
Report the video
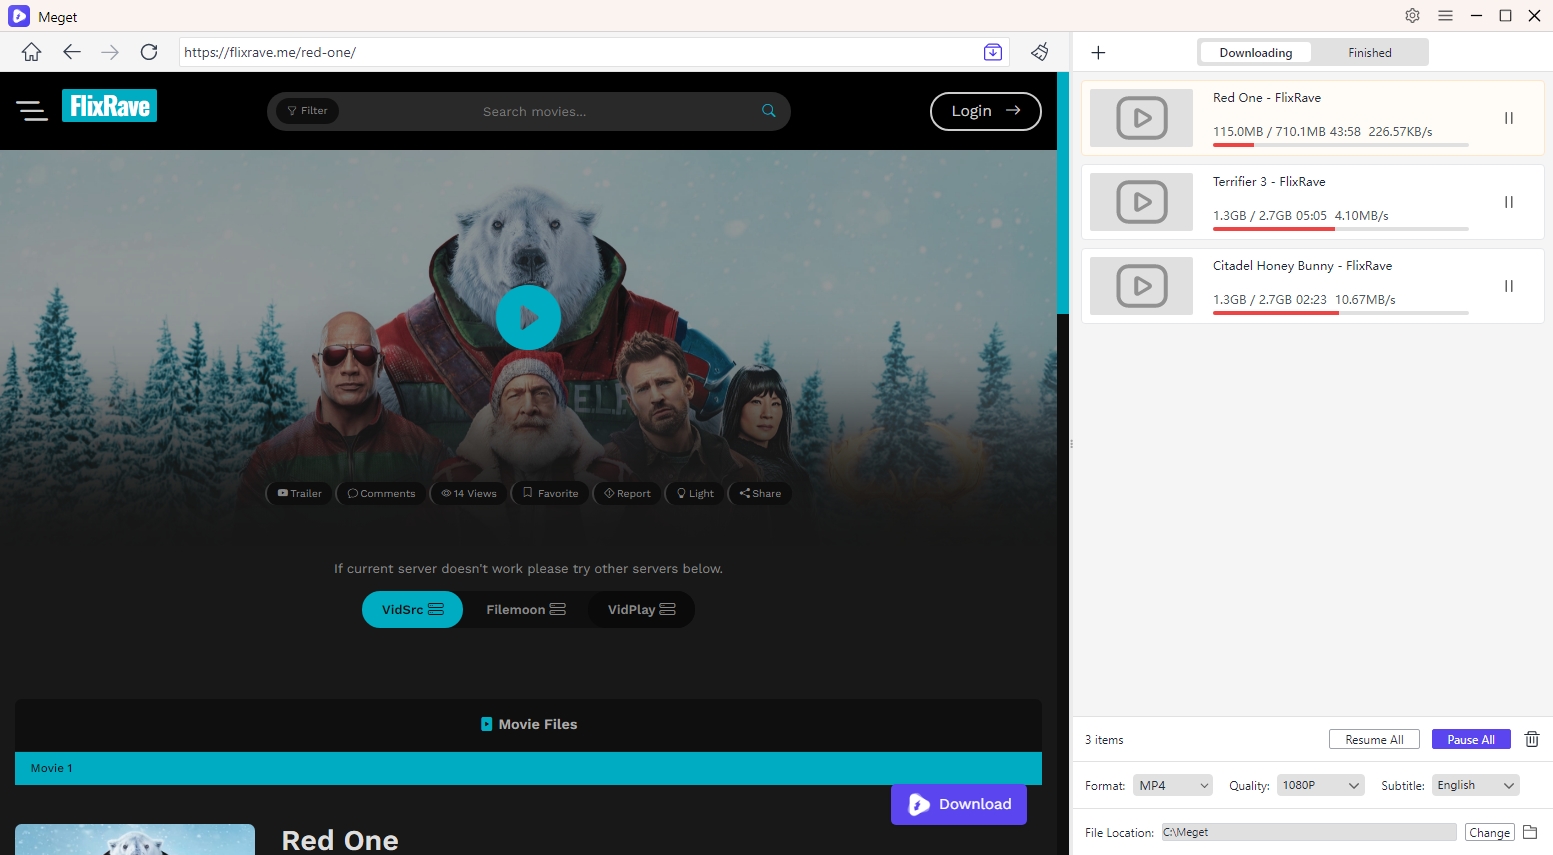point(627,493)
